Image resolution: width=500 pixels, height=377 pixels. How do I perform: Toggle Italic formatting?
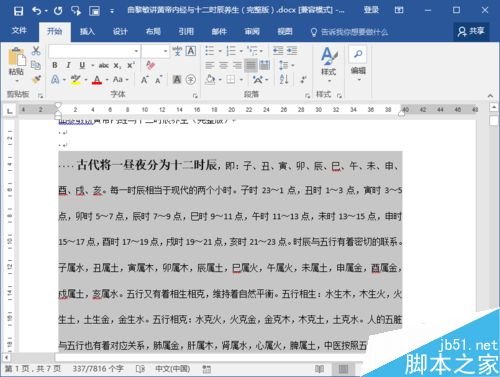[68, 65]
